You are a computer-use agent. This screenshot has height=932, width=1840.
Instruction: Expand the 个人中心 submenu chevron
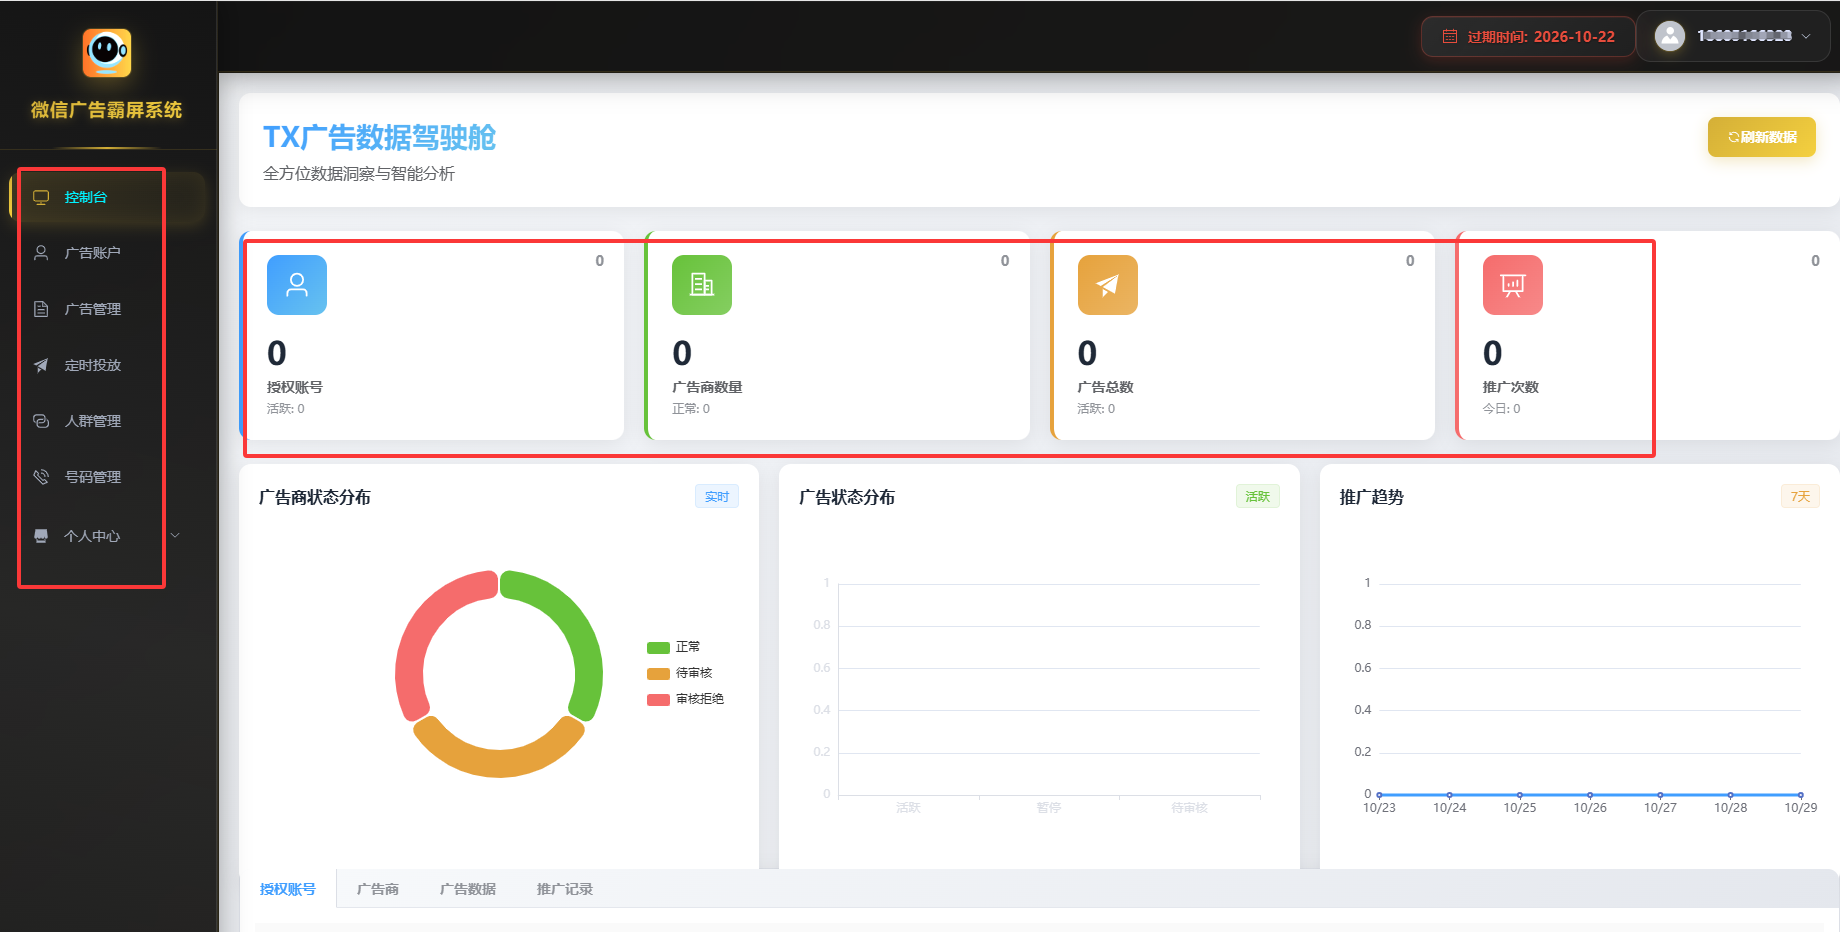pos(175,536)
